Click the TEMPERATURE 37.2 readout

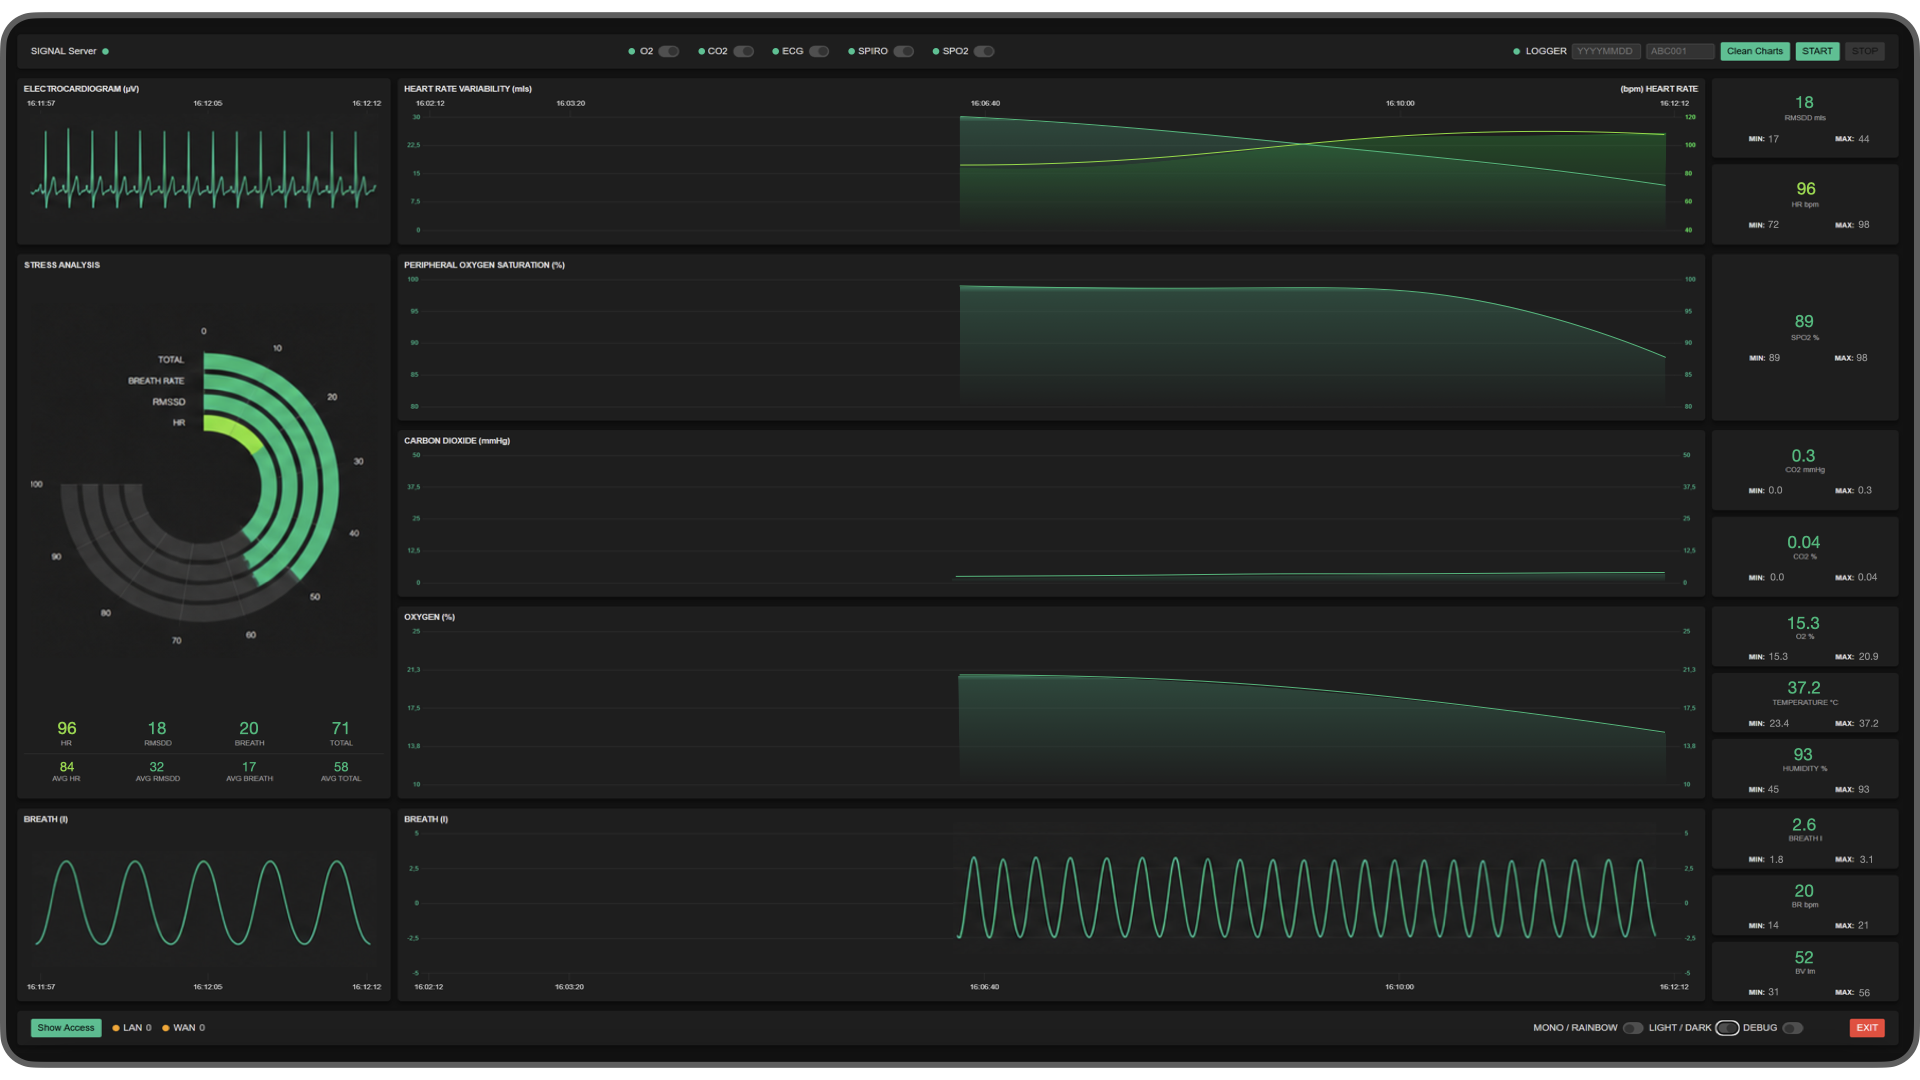[1804, 688]
